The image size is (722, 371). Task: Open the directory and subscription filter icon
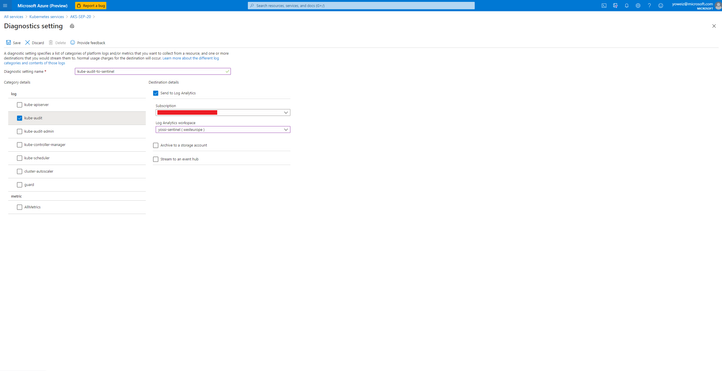(x=615, y=6)
